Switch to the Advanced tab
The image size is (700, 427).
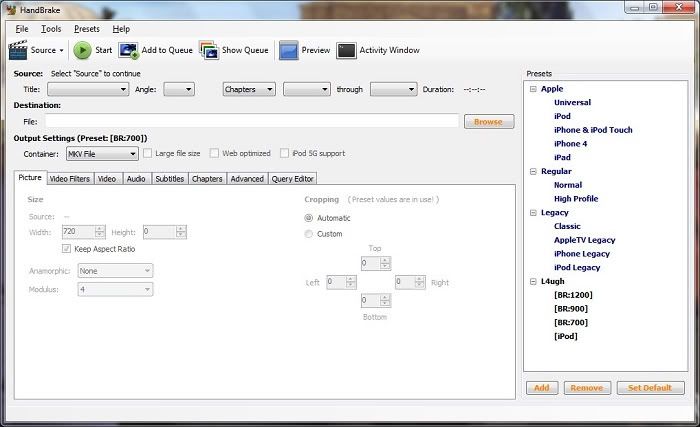pyautogui.click(x=247, y=179)
